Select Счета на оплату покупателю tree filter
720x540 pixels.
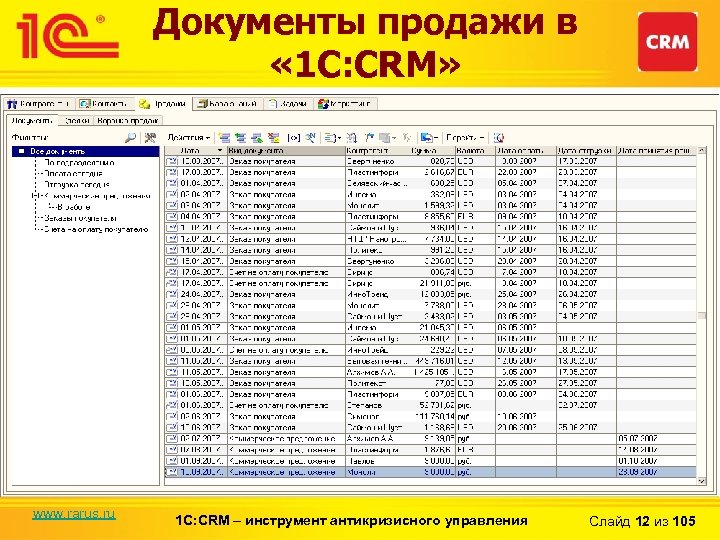pyautogui.click(x=96, y=229)
